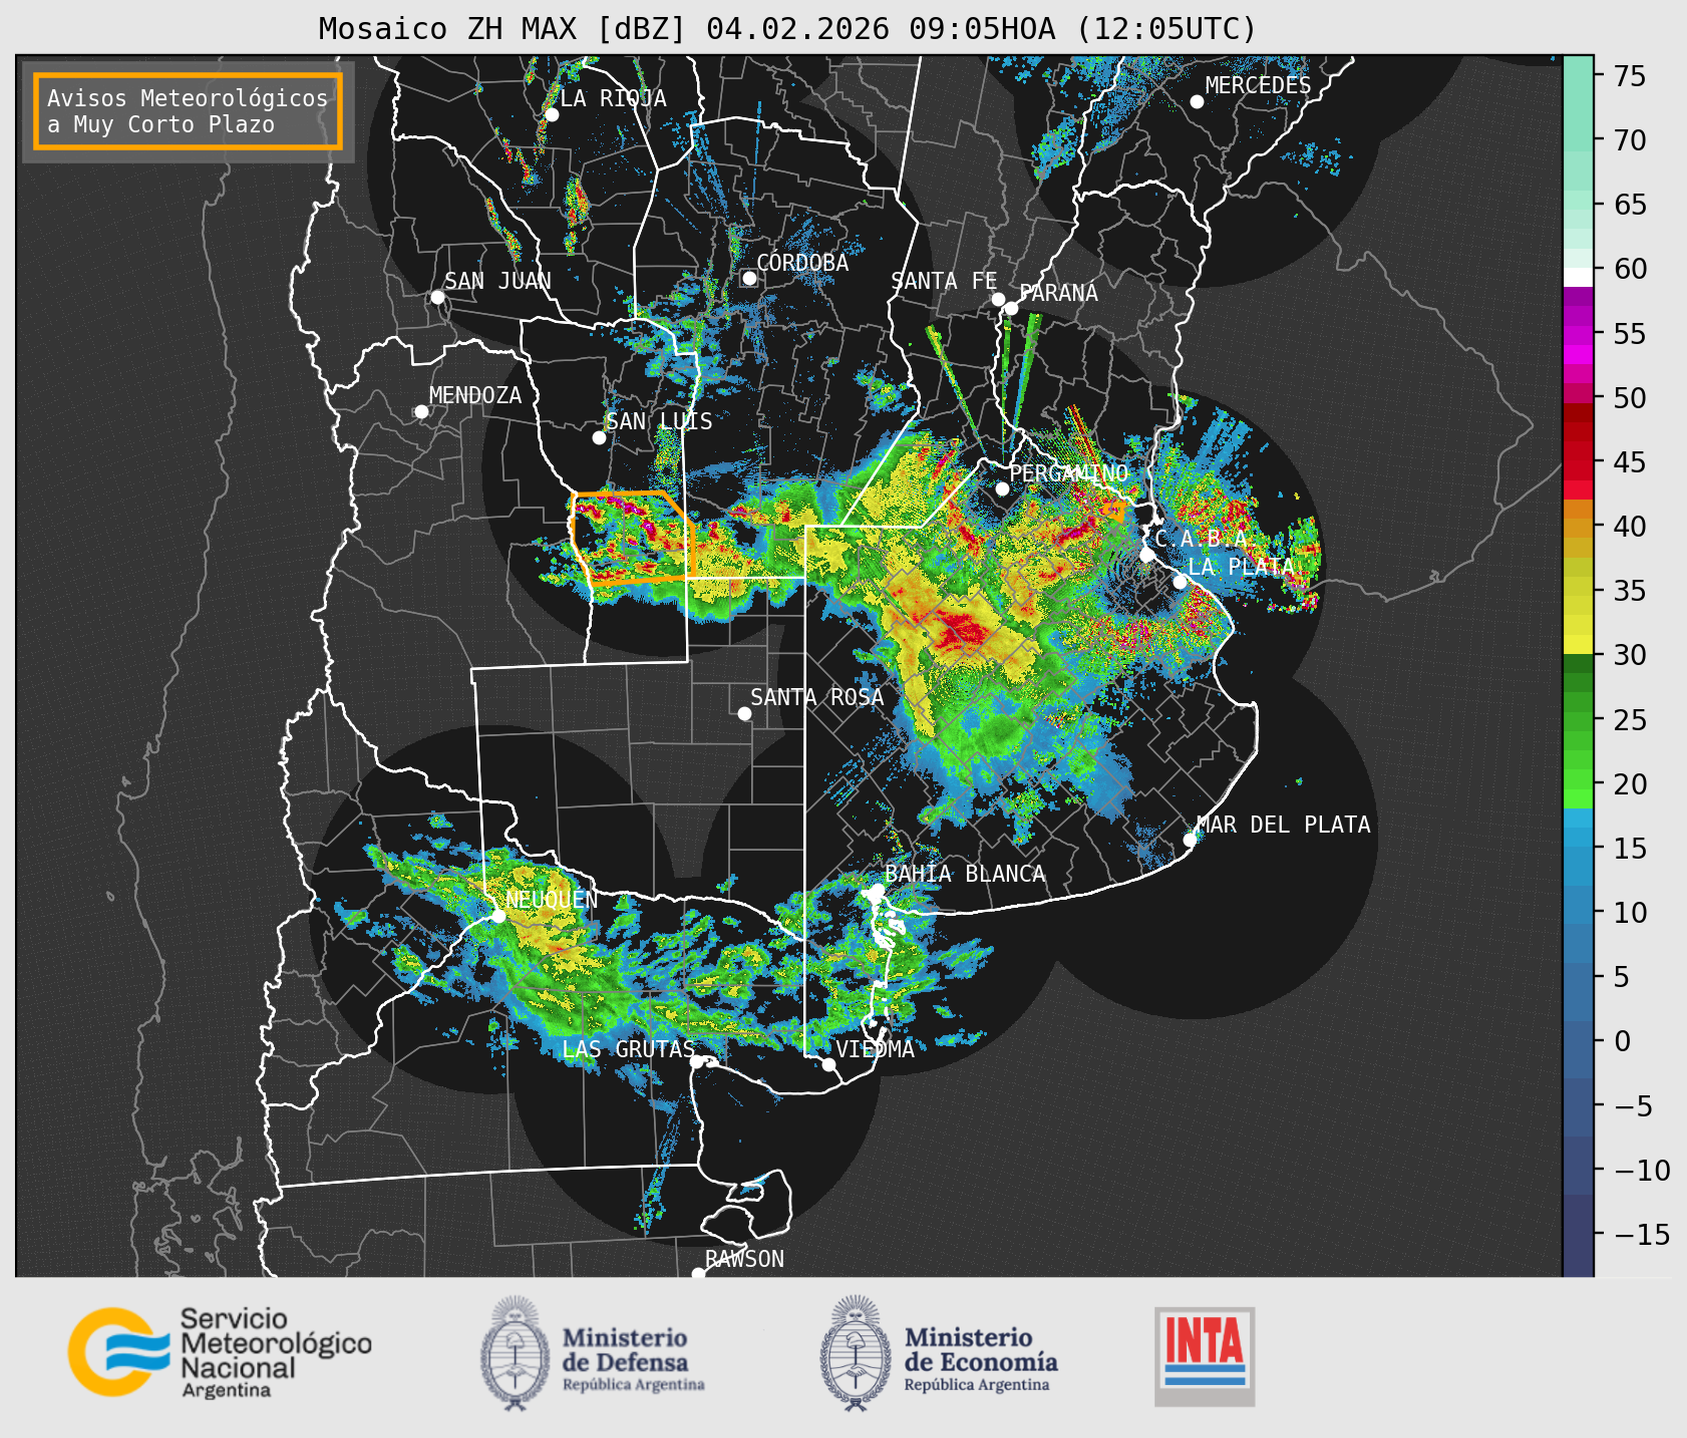
Task: Click the Santa Rosa city marker
Action: 744,713
